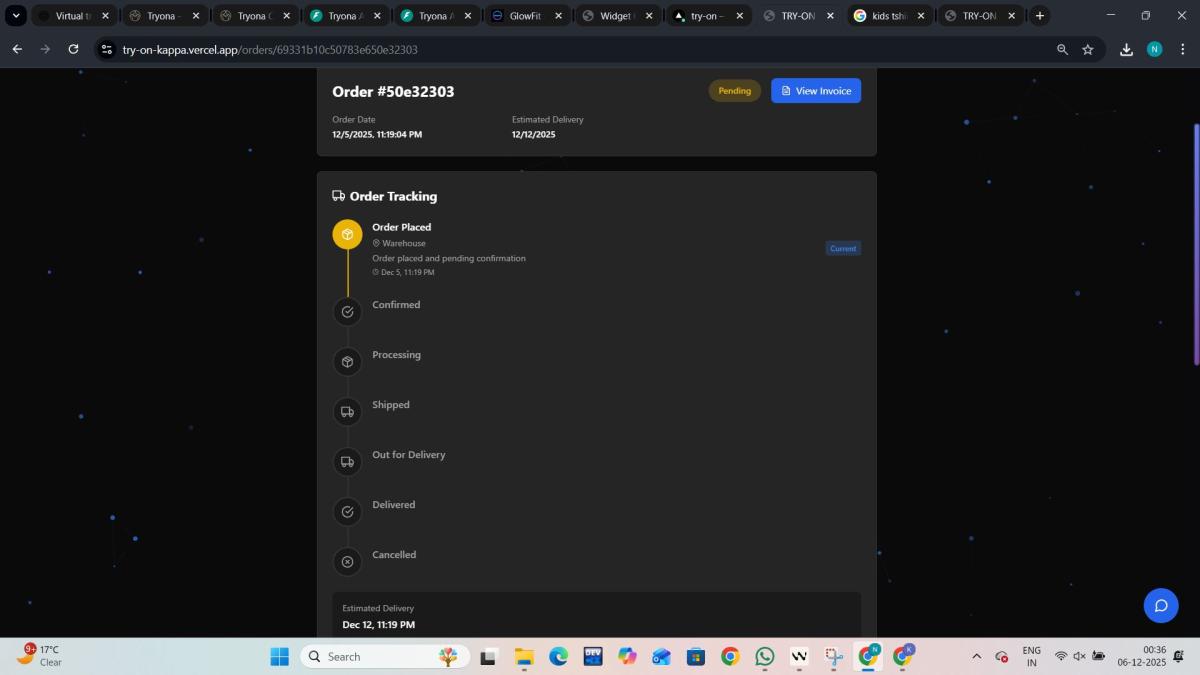Image resolution: width=1200 pixels, height=675 pixels.
Task: Bookmark this page with star icon
Action: click(x=1088, y=49)
